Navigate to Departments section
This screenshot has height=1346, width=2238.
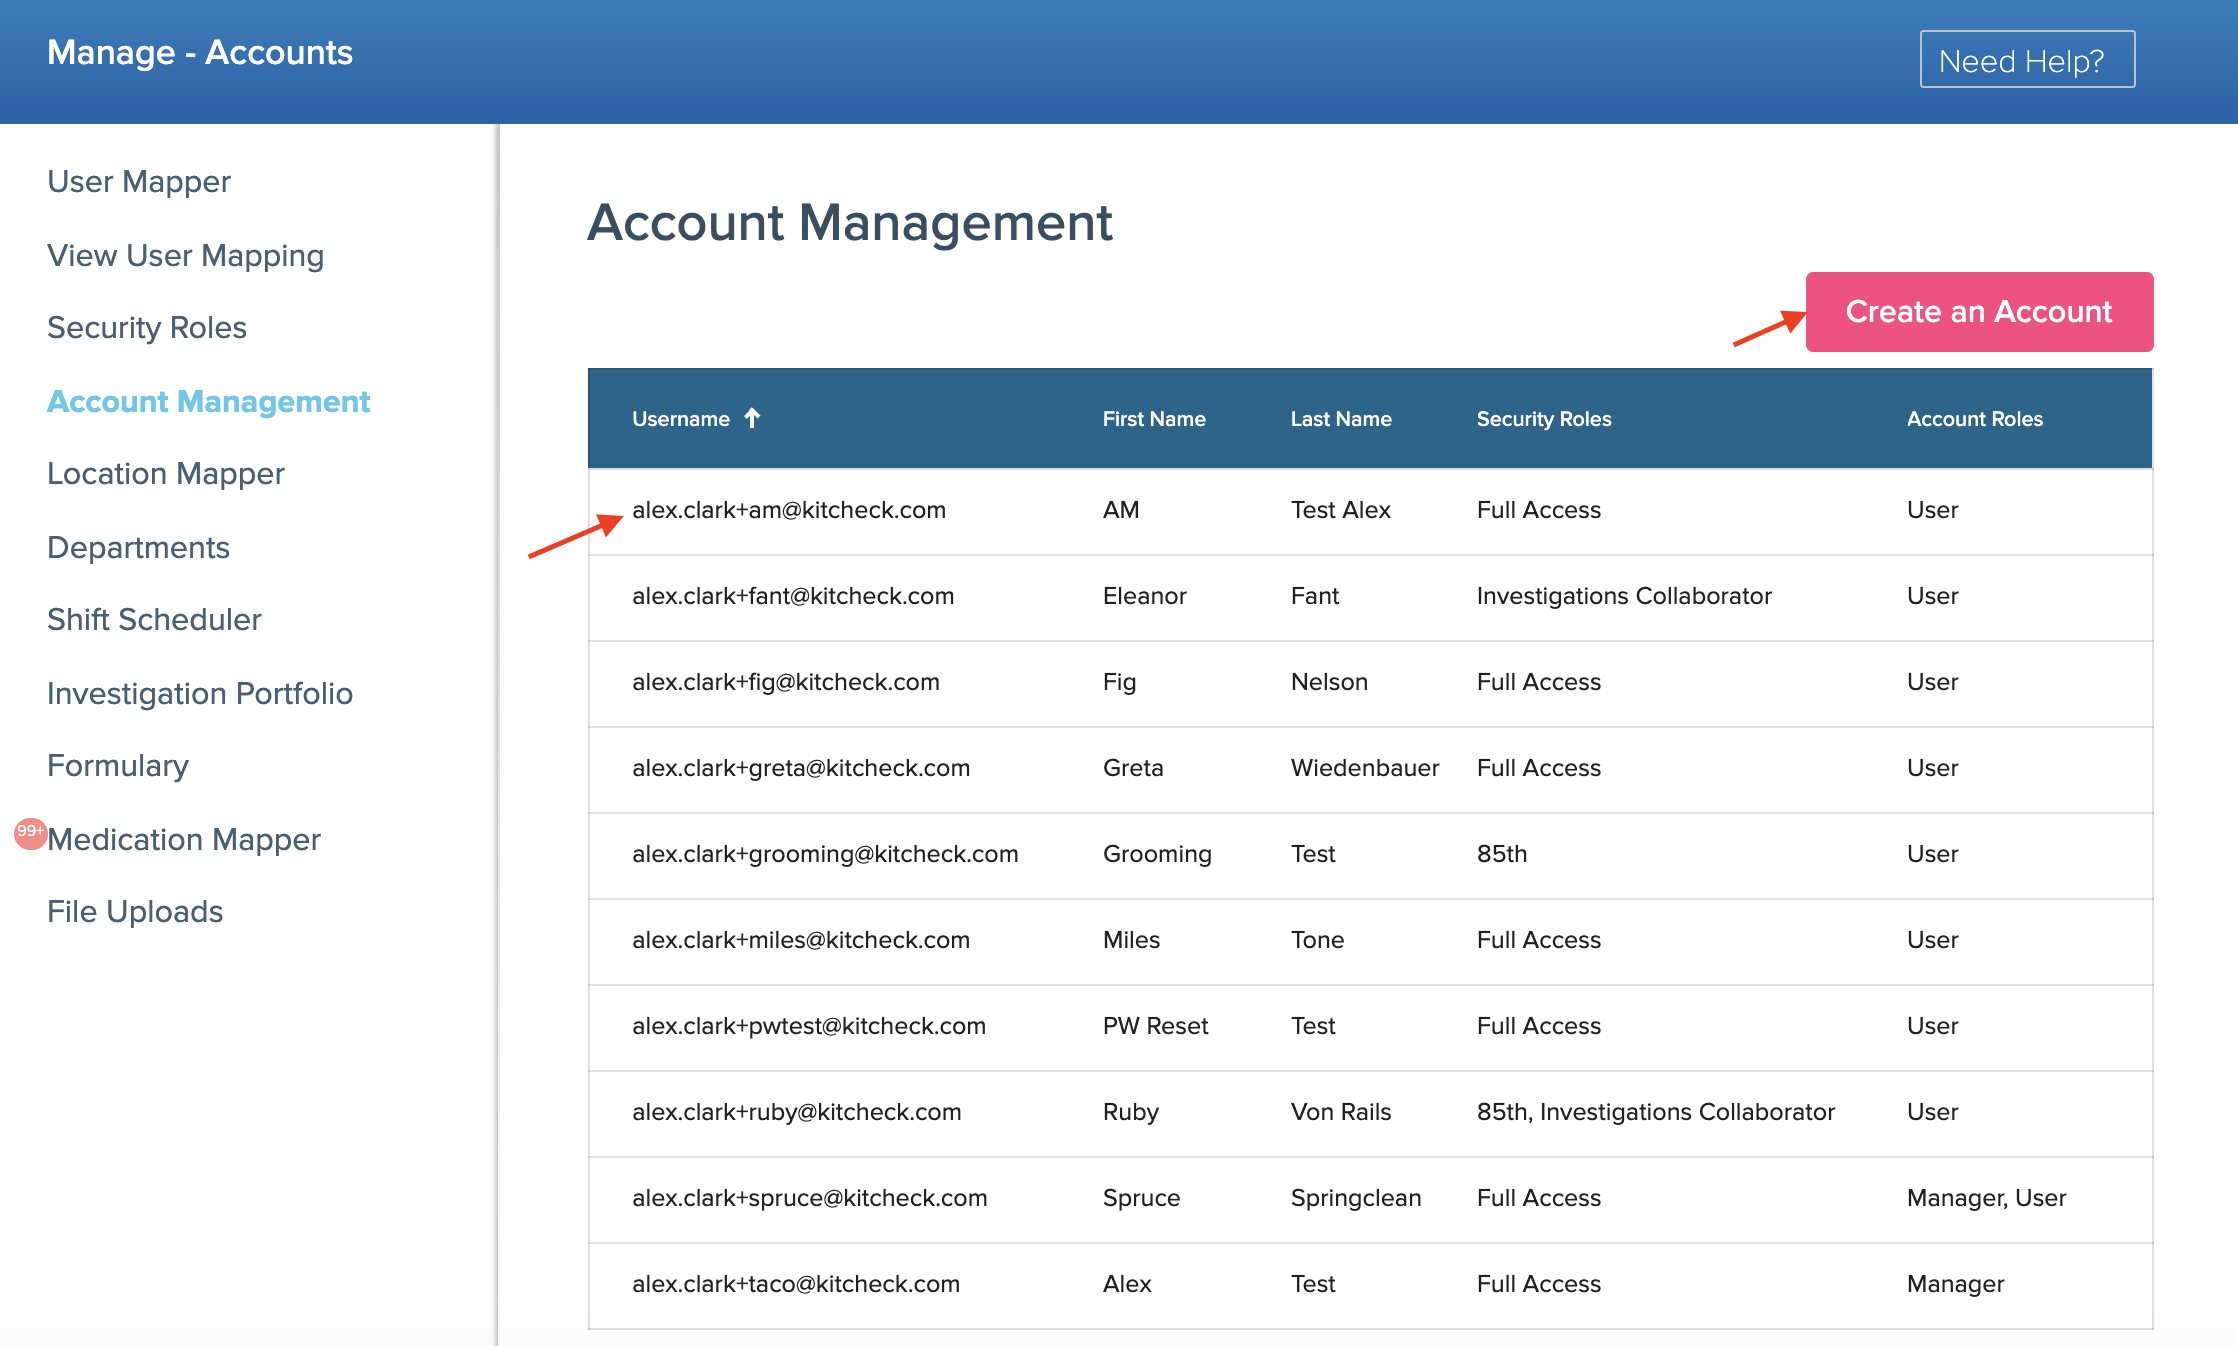pos(138,548)
